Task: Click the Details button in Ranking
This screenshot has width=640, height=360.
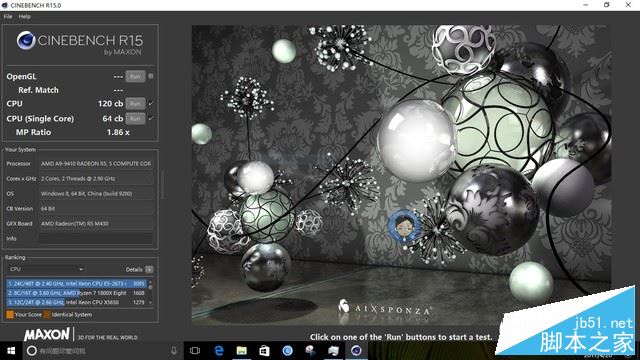Action: [x=149, y=269]
